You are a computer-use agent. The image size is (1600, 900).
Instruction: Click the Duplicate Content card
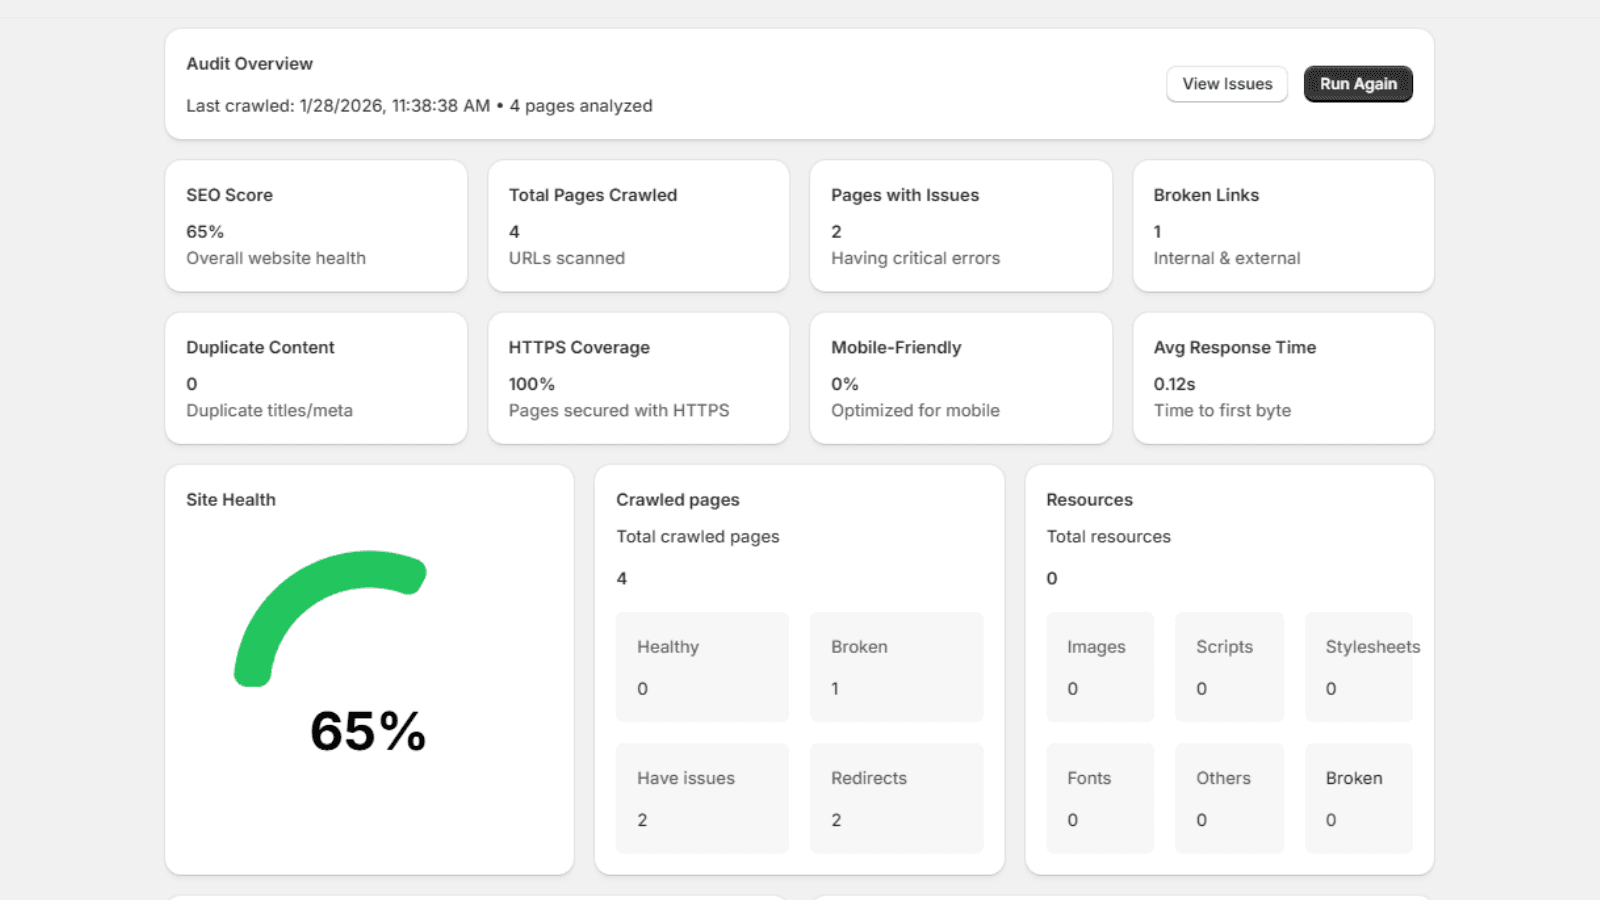(316, 378)
